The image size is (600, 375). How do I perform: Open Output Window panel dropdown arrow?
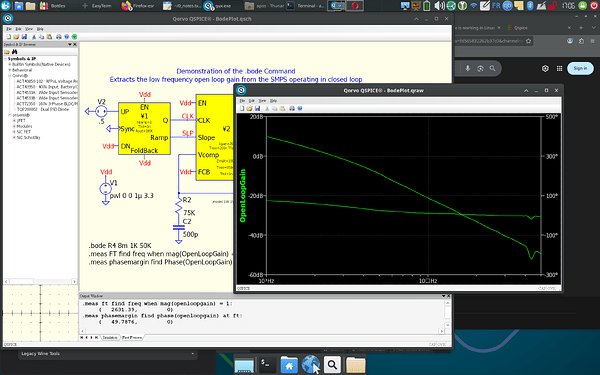pos(443,296)
